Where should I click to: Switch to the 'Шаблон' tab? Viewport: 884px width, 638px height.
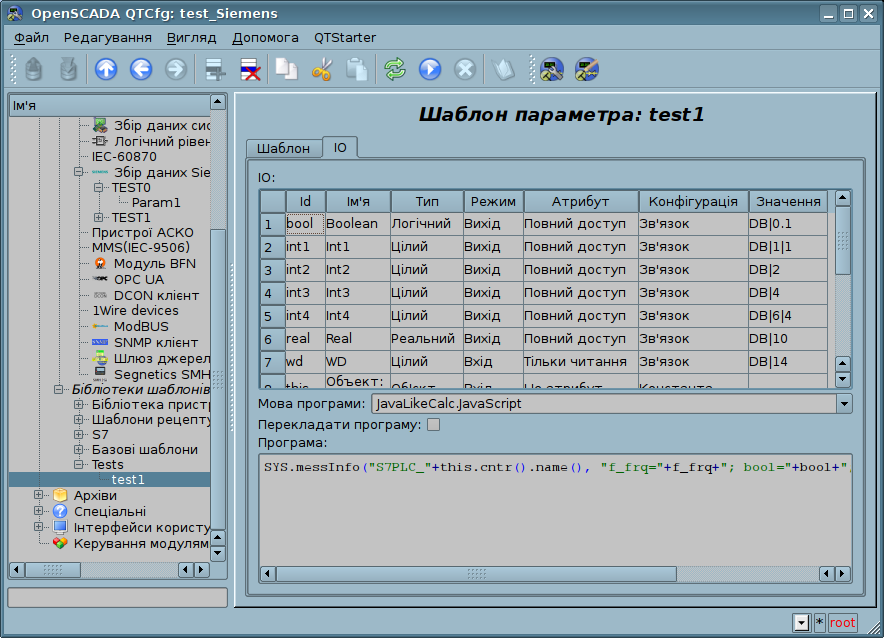click(283, 148)
